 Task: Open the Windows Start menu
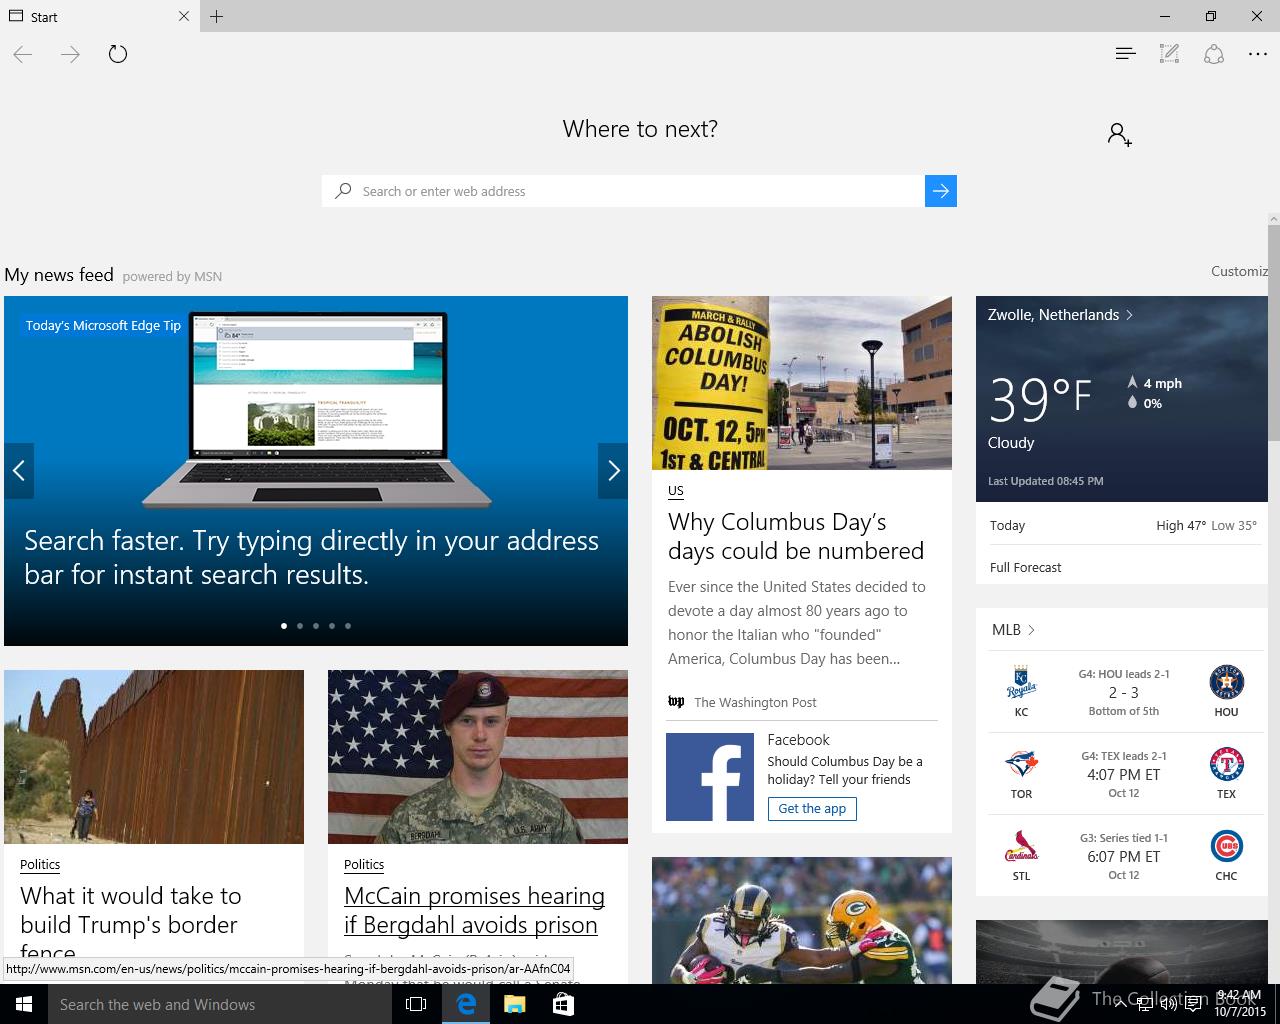click(24, 1004)
